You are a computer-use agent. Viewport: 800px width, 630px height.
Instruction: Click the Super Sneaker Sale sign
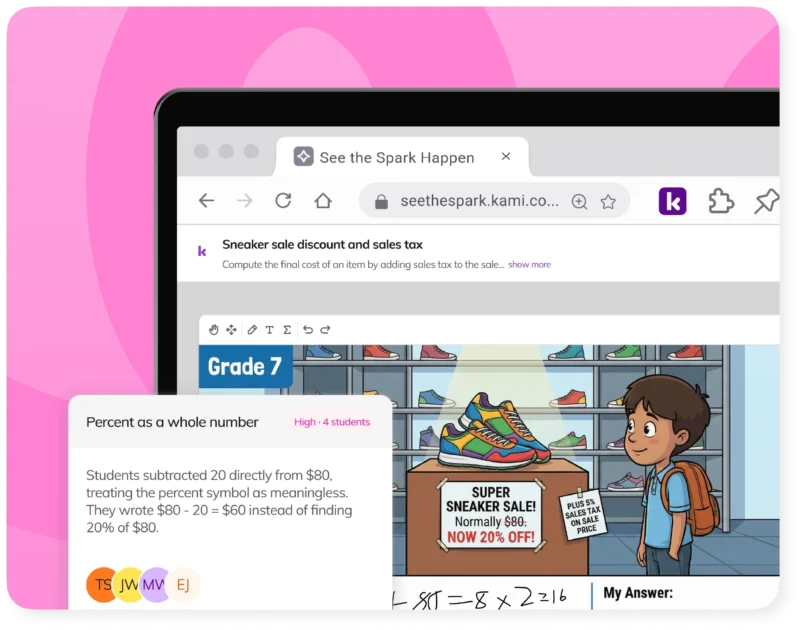point(491,515)
